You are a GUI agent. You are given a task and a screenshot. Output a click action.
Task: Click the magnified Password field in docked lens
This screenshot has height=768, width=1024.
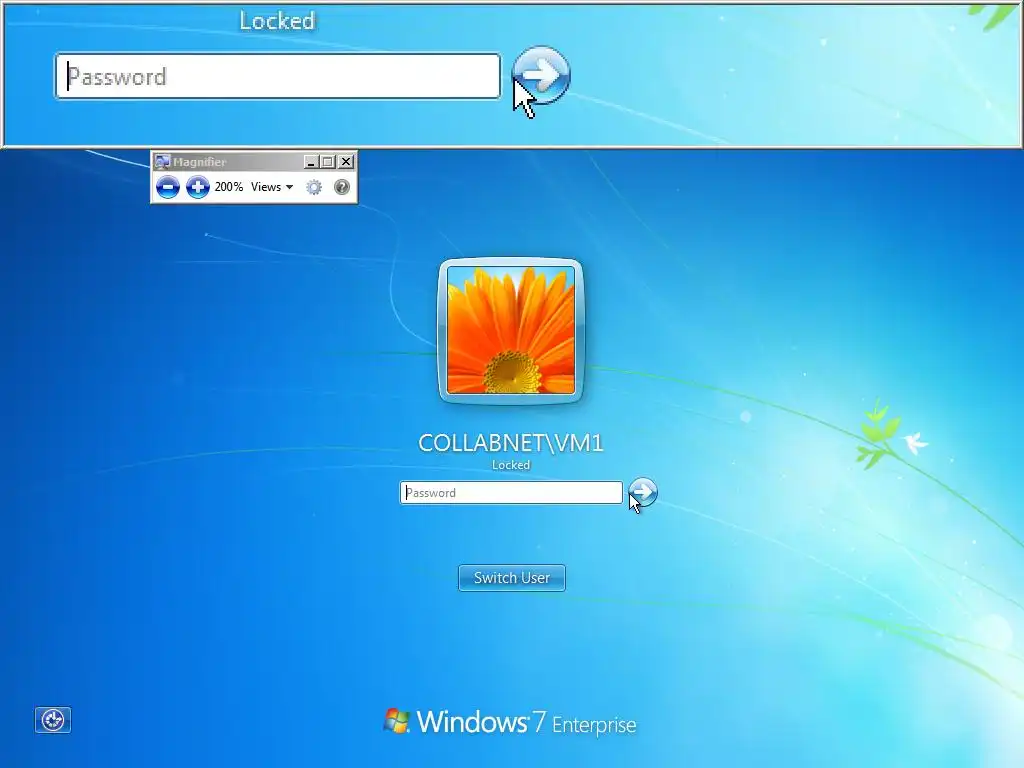[278, 76]
